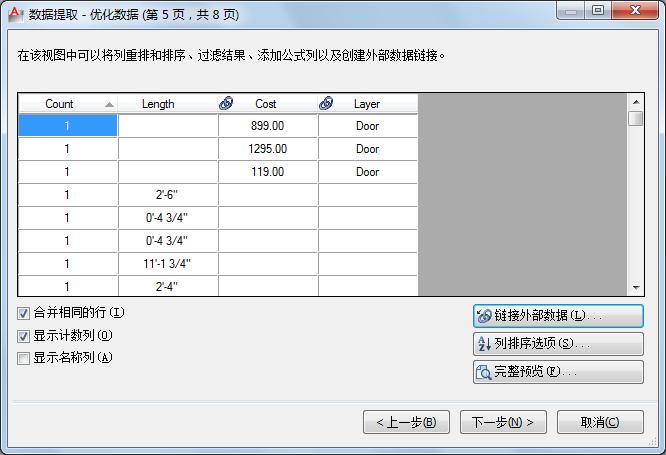Maximize the data extraction dialog window
This screenshot has width=666, height=455.
(x=598, y=10)
